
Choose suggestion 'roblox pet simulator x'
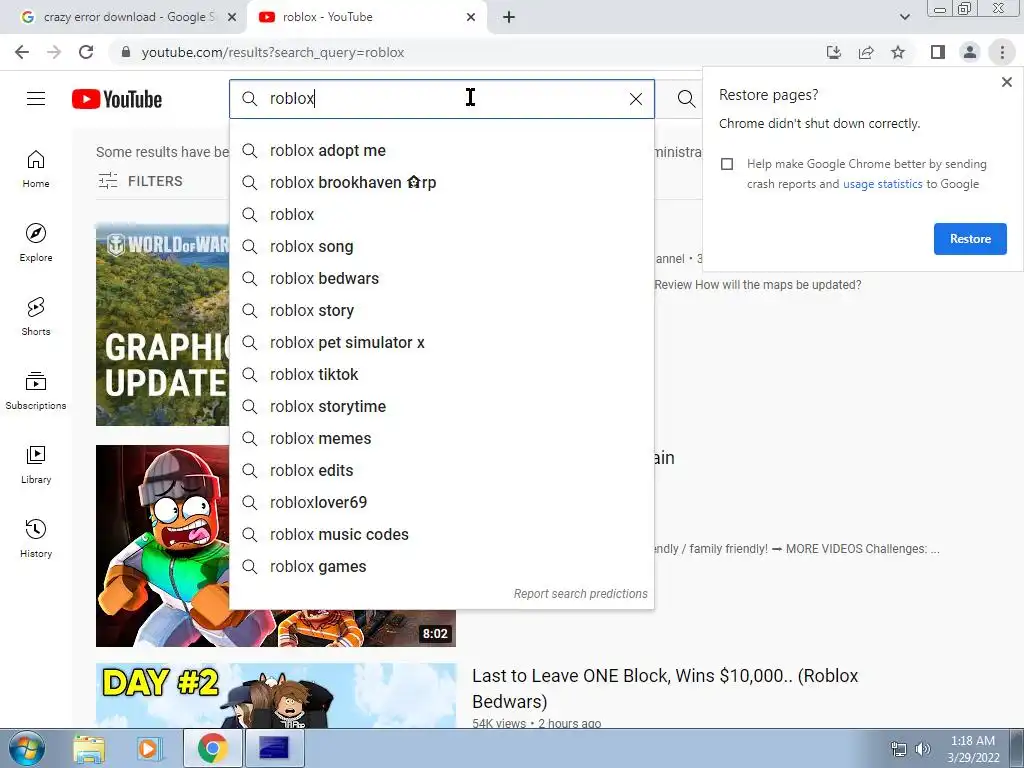(441, 342)
